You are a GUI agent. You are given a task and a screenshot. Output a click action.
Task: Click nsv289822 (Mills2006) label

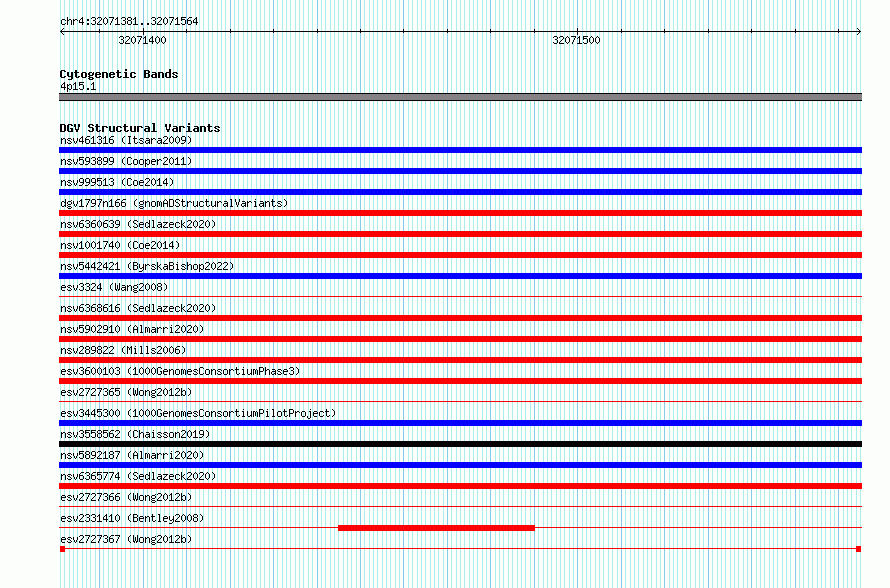point(123,350)
